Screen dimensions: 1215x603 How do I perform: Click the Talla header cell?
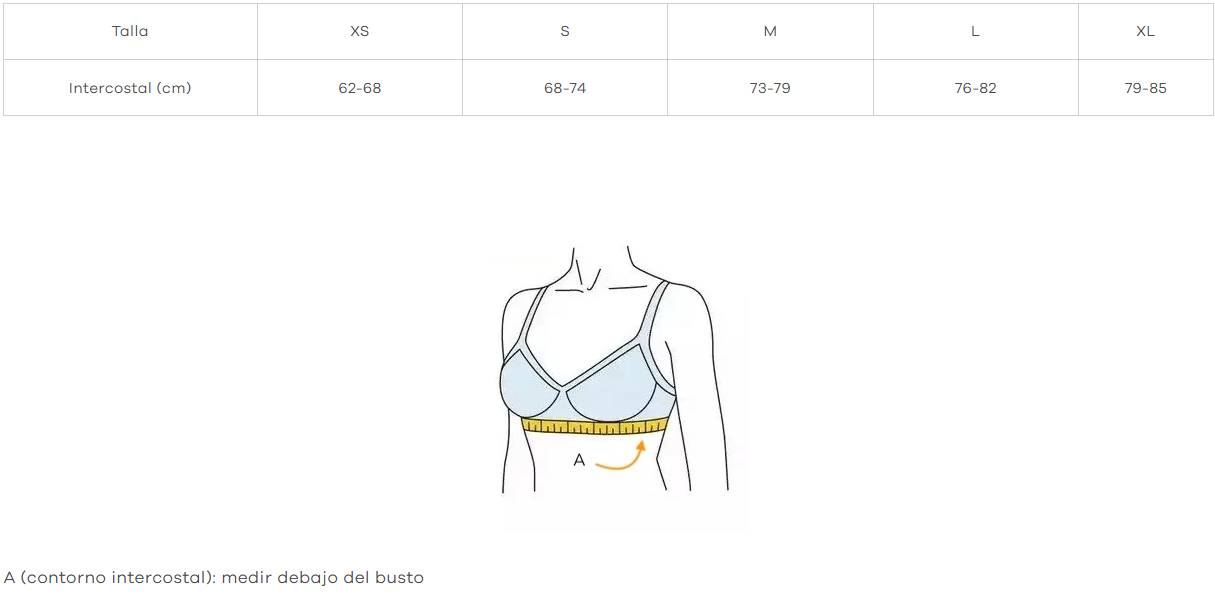point(130,31)
